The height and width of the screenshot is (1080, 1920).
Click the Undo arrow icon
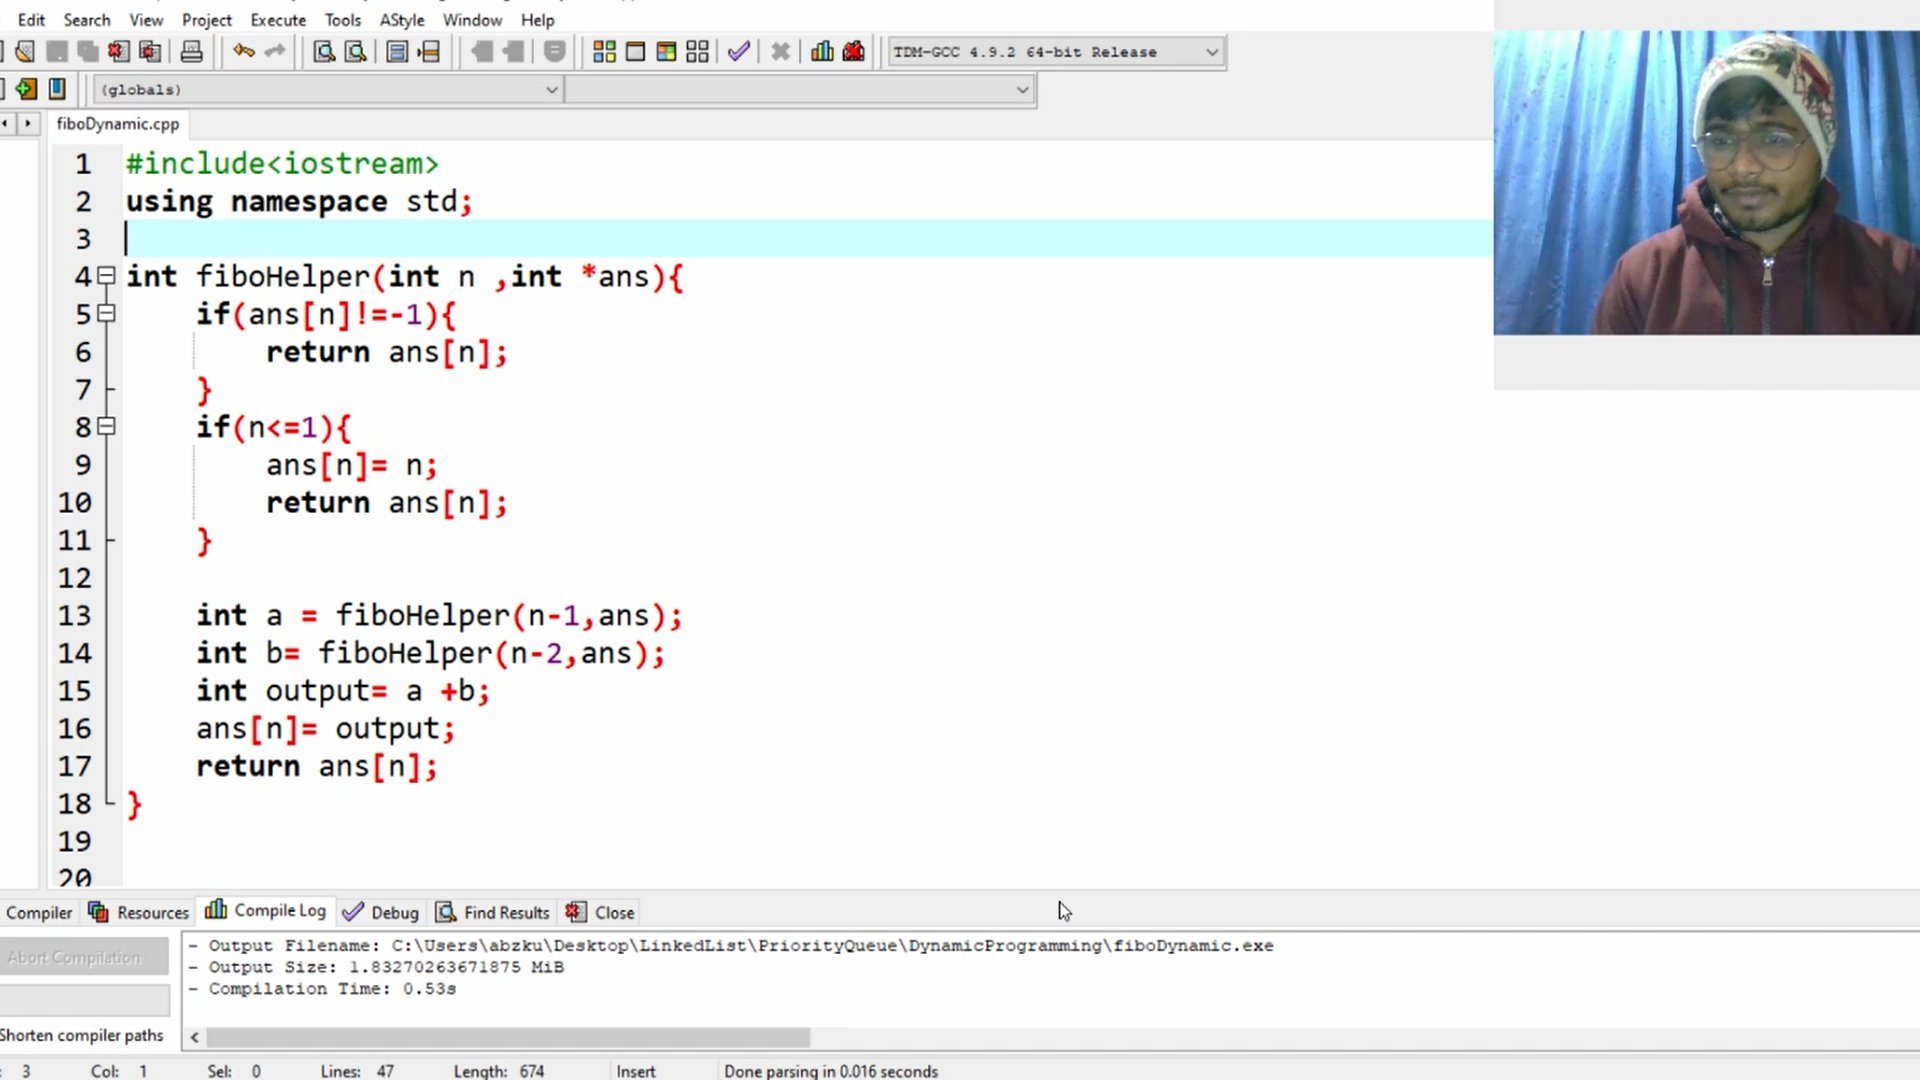tap(243, 52)
